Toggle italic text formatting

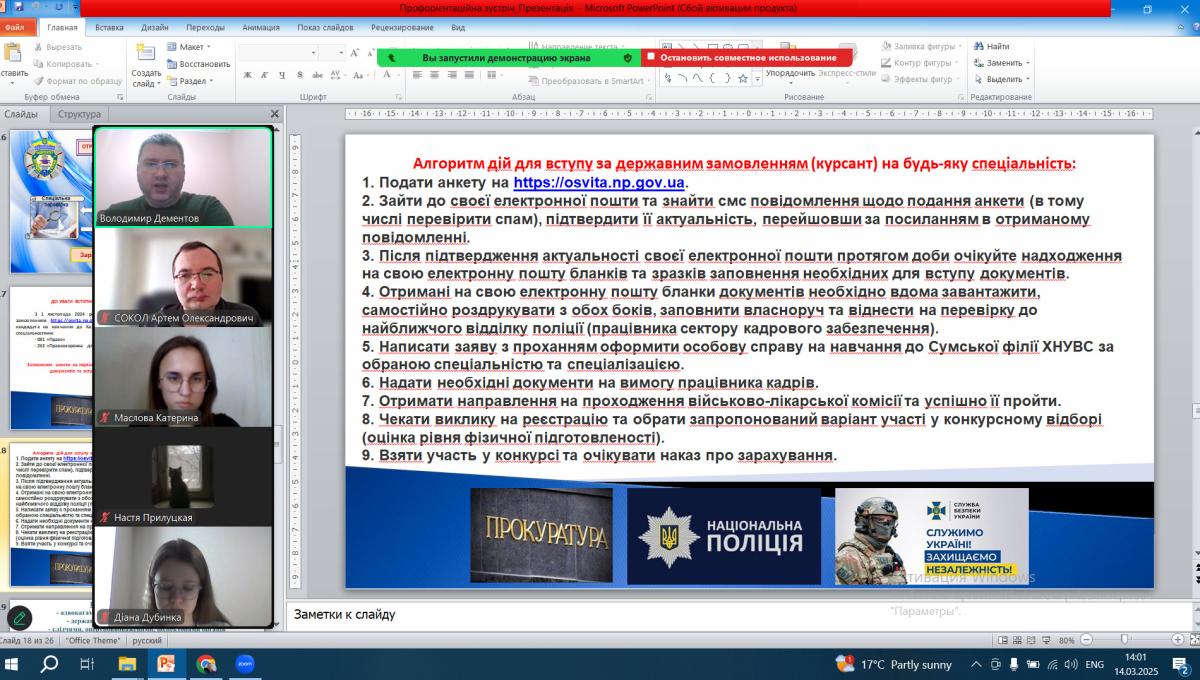coord(262,74)
